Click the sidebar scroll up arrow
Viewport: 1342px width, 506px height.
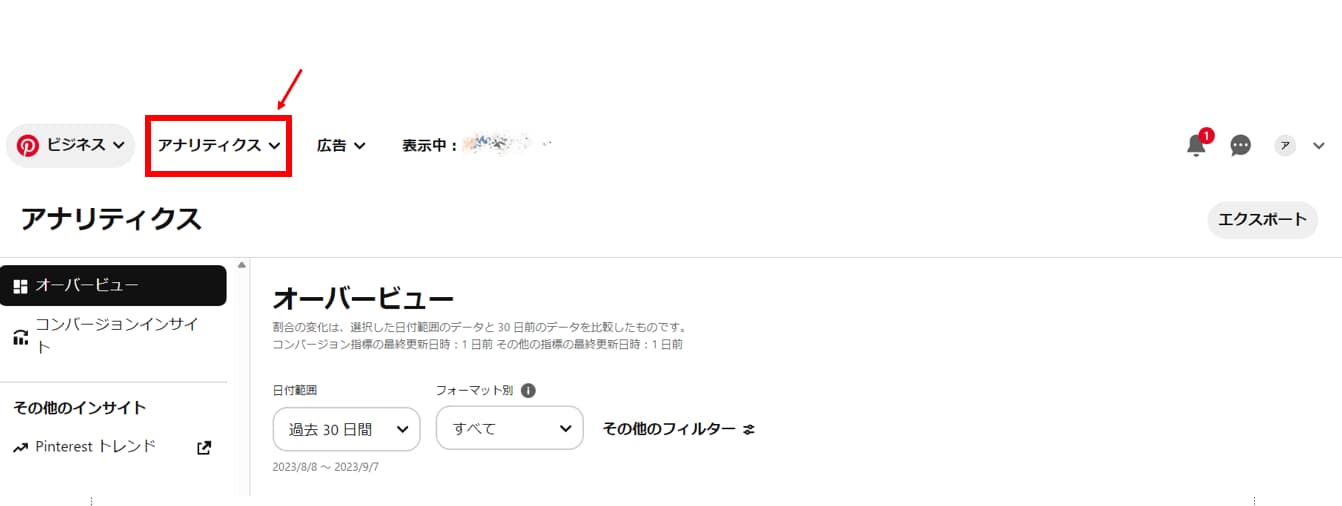(x=241, y=265)
